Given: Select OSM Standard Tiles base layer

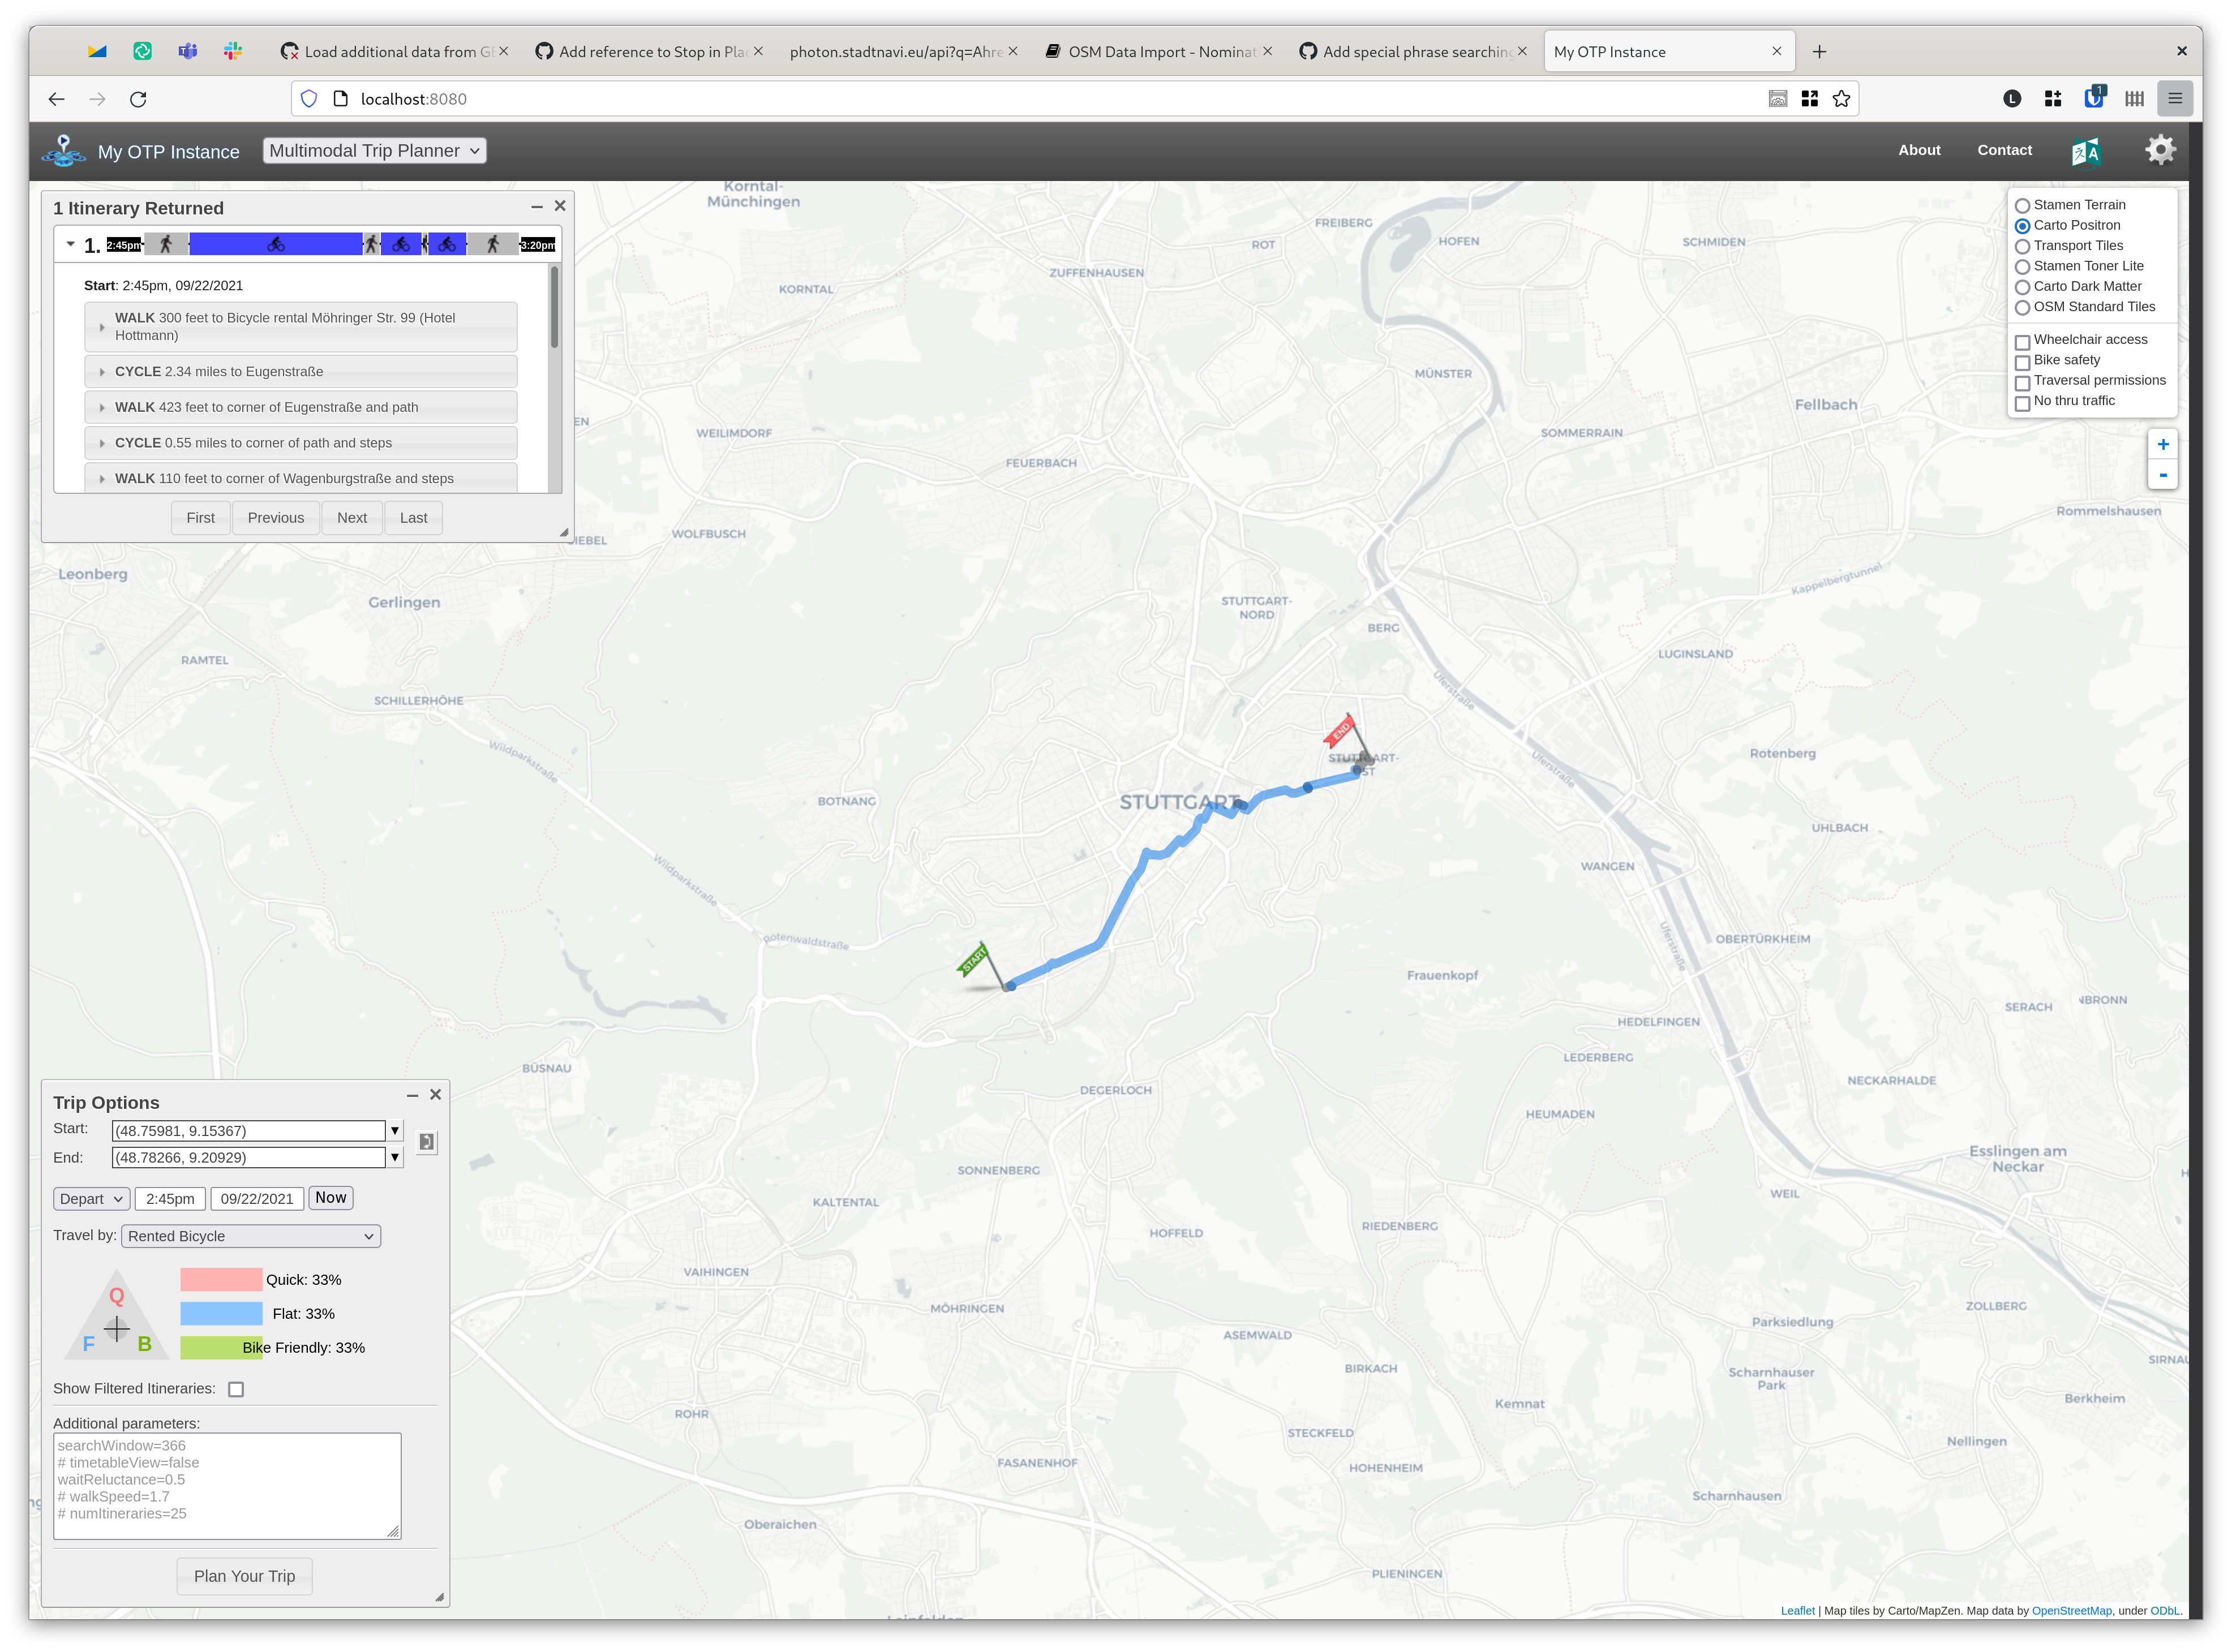Looking at the screenshot, I should tap(2022, 308).
